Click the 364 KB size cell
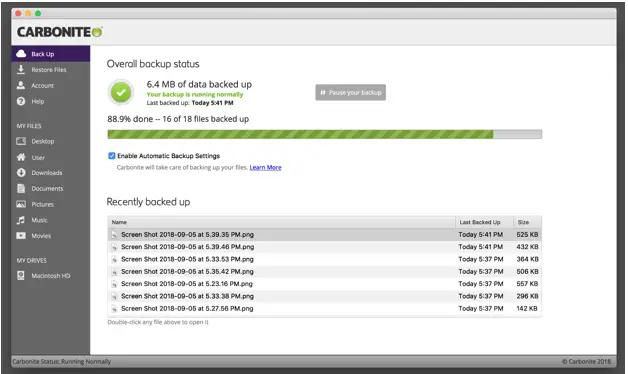This screenshot has height=374, width=628. tap(527, 259)
